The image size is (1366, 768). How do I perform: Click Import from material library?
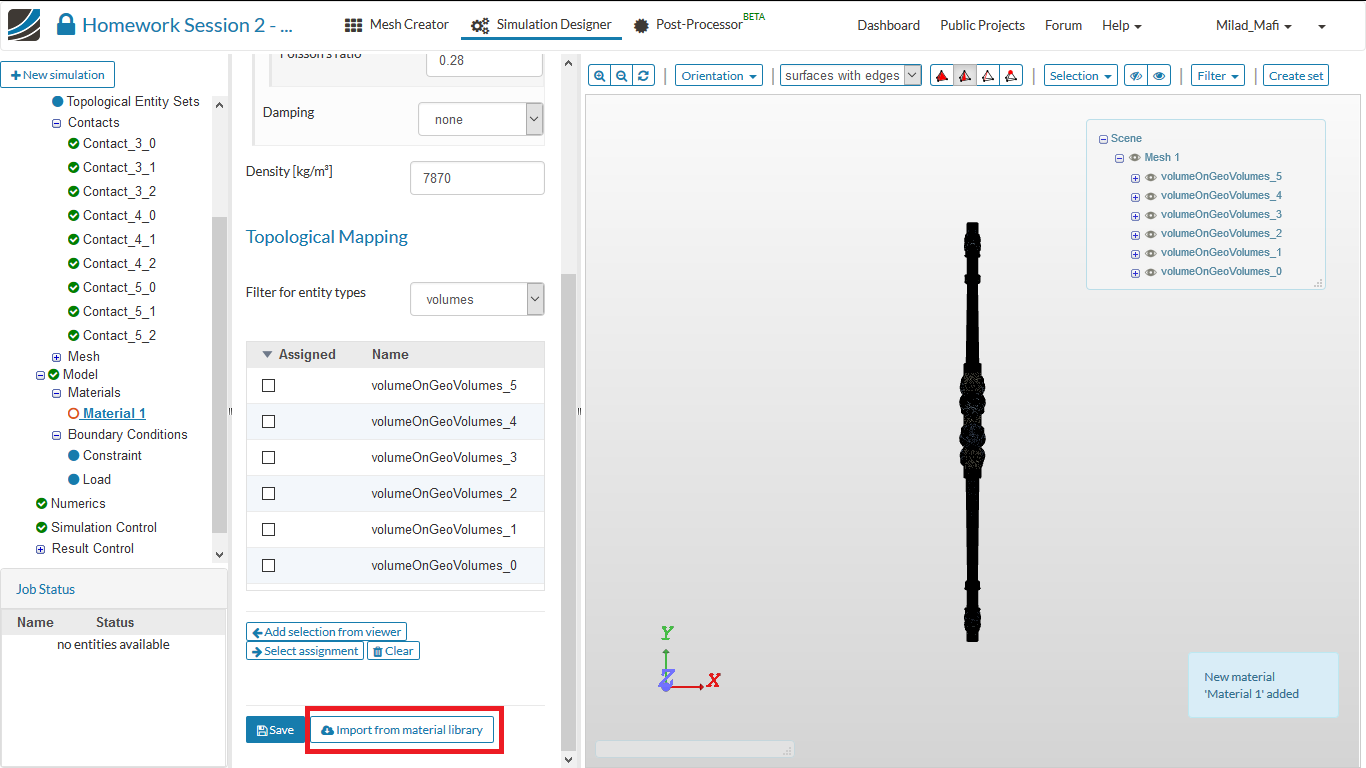click(402, 730)
